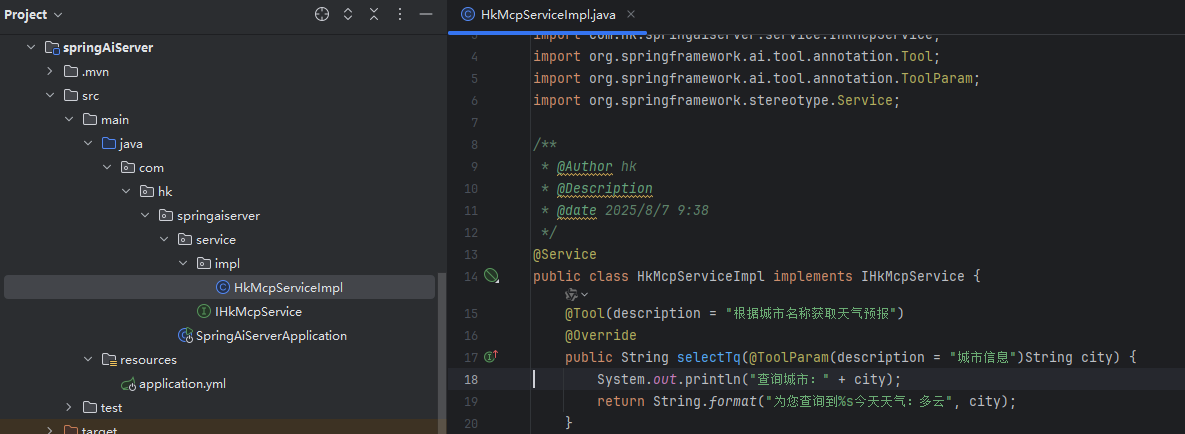Close the HkMcpServiceImpl.java tab
This screenshot has height=434, width=1185.
631,14
